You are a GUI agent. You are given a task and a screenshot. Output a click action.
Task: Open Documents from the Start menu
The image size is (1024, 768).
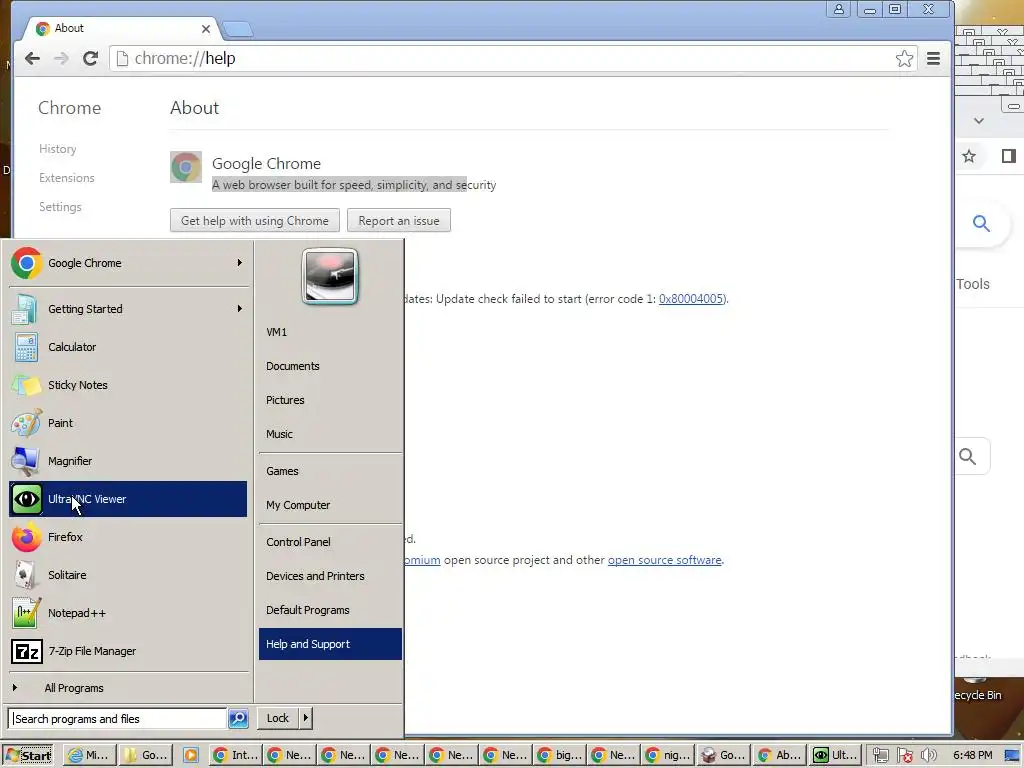tap(330, 366)
